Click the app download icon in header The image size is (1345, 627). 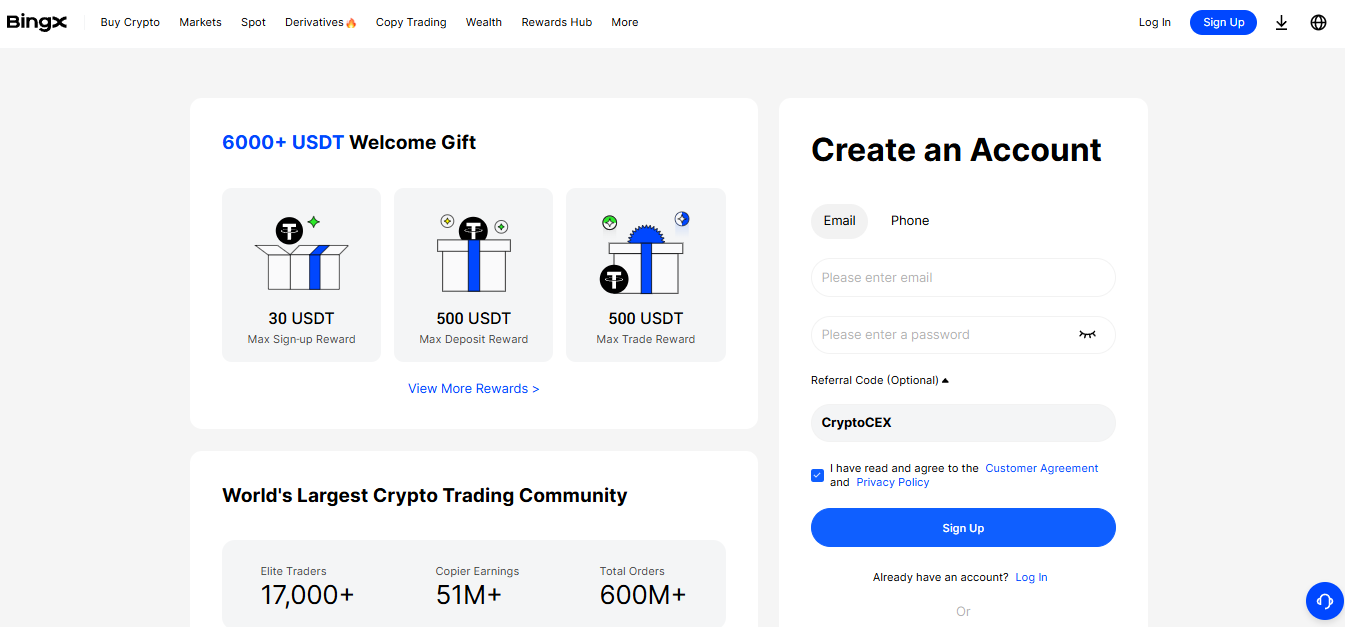coord(1281,22)
